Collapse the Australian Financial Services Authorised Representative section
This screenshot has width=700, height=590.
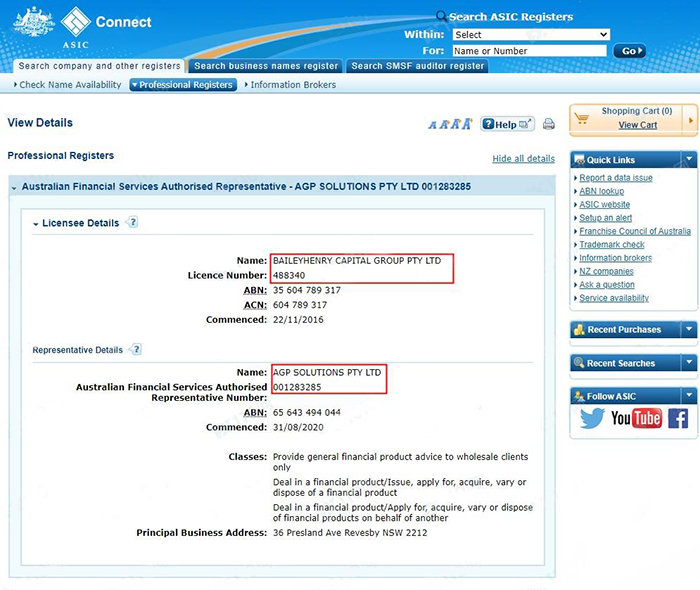[14, 188]
